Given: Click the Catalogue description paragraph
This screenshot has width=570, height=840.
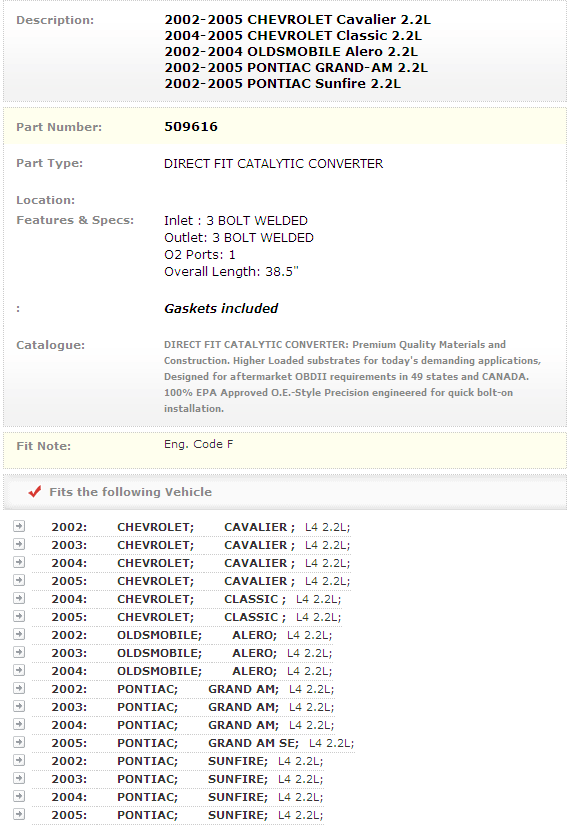Looking at the screenshot, I should pyautogui.click(x=352, y=377).
